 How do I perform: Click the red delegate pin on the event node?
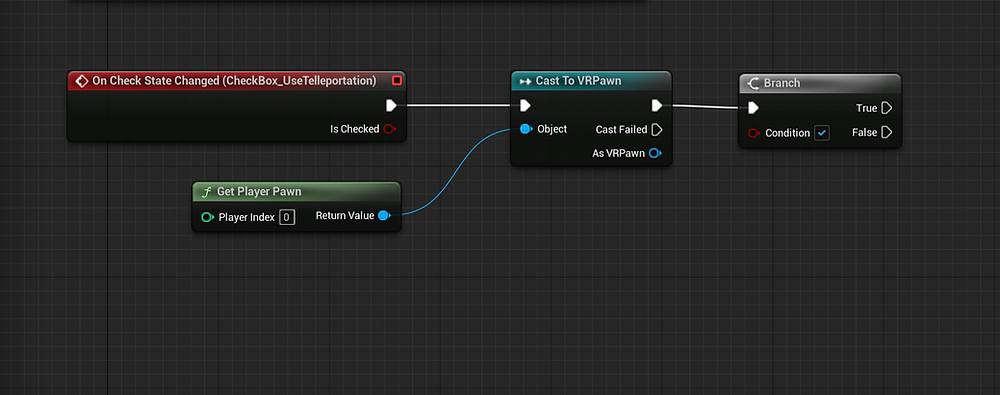pos(397,80)
